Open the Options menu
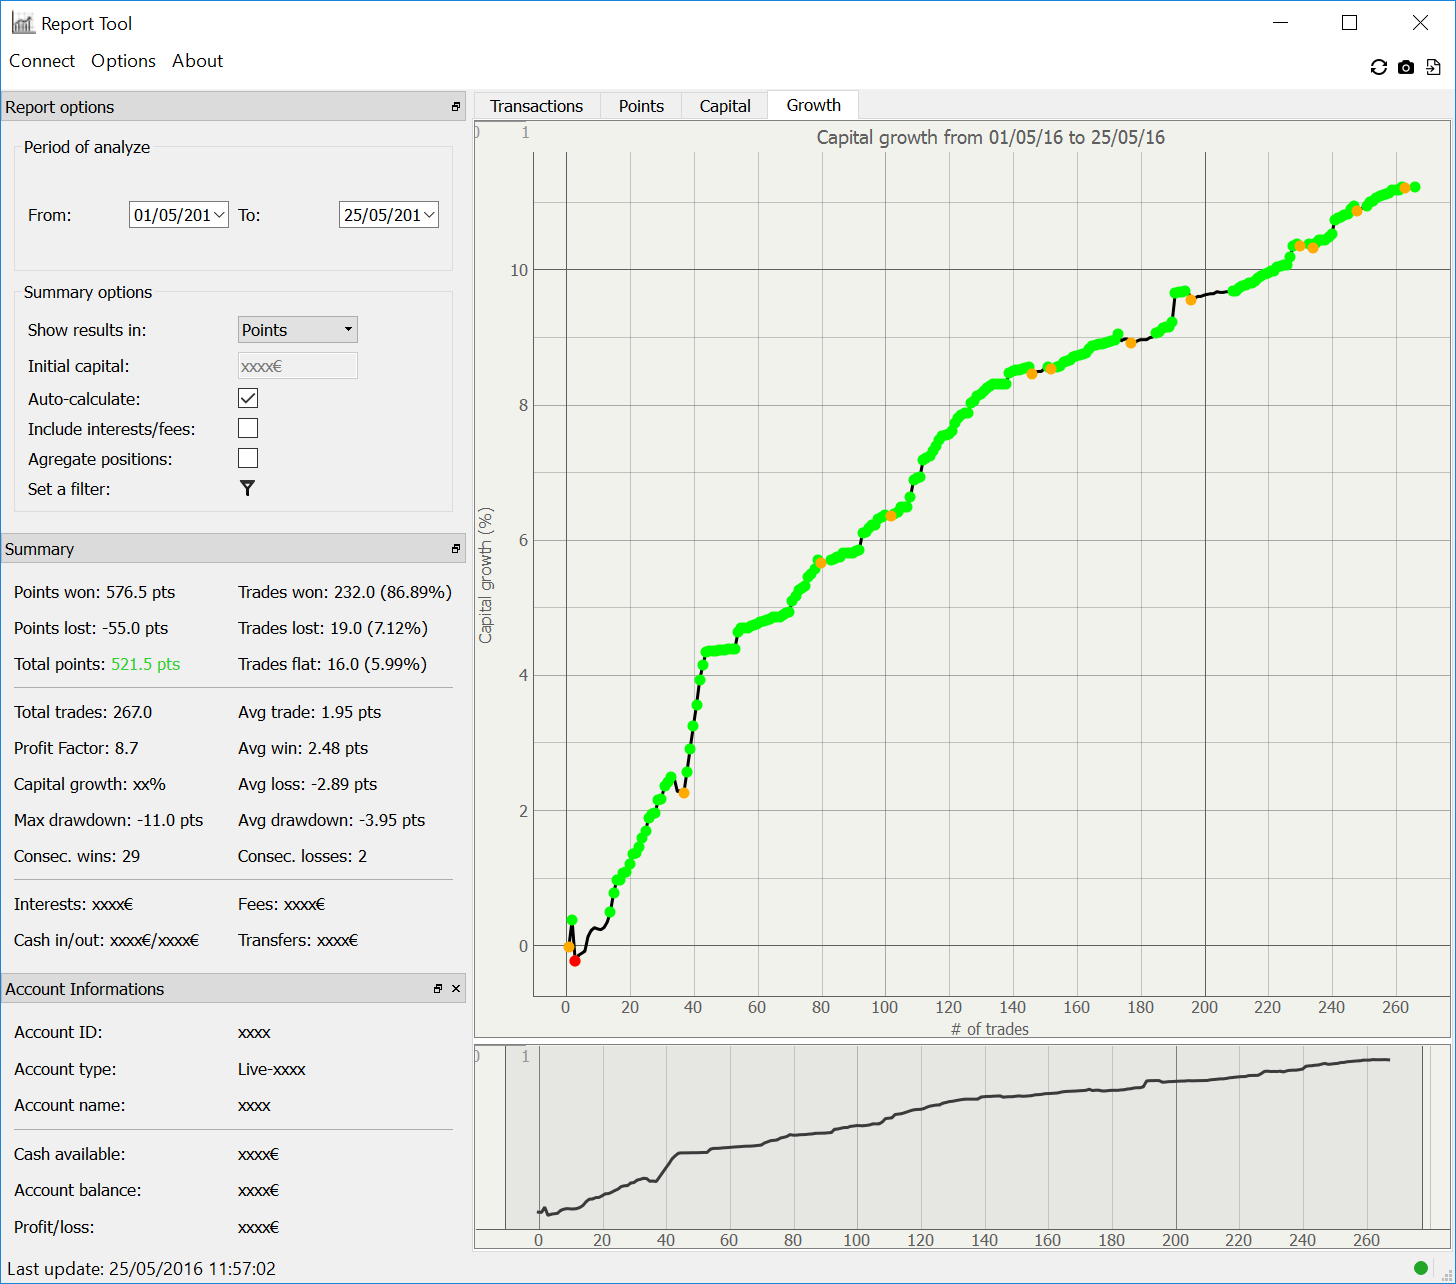1456x1284 pixels. click(x=123, y=61)
